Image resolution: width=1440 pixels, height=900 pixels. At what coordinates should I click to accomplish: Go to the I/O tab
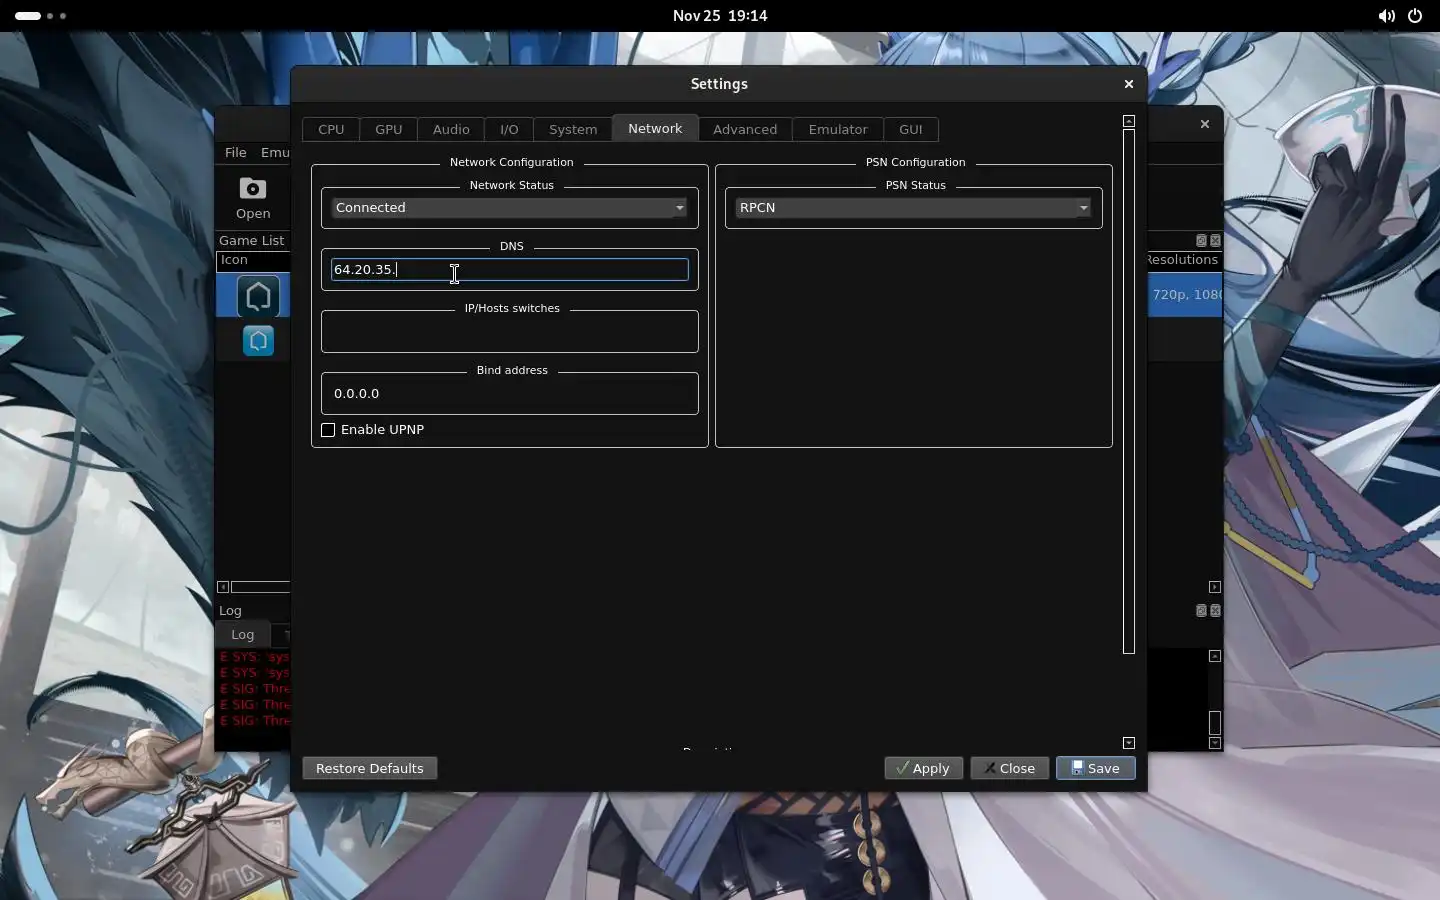(509, 129)
